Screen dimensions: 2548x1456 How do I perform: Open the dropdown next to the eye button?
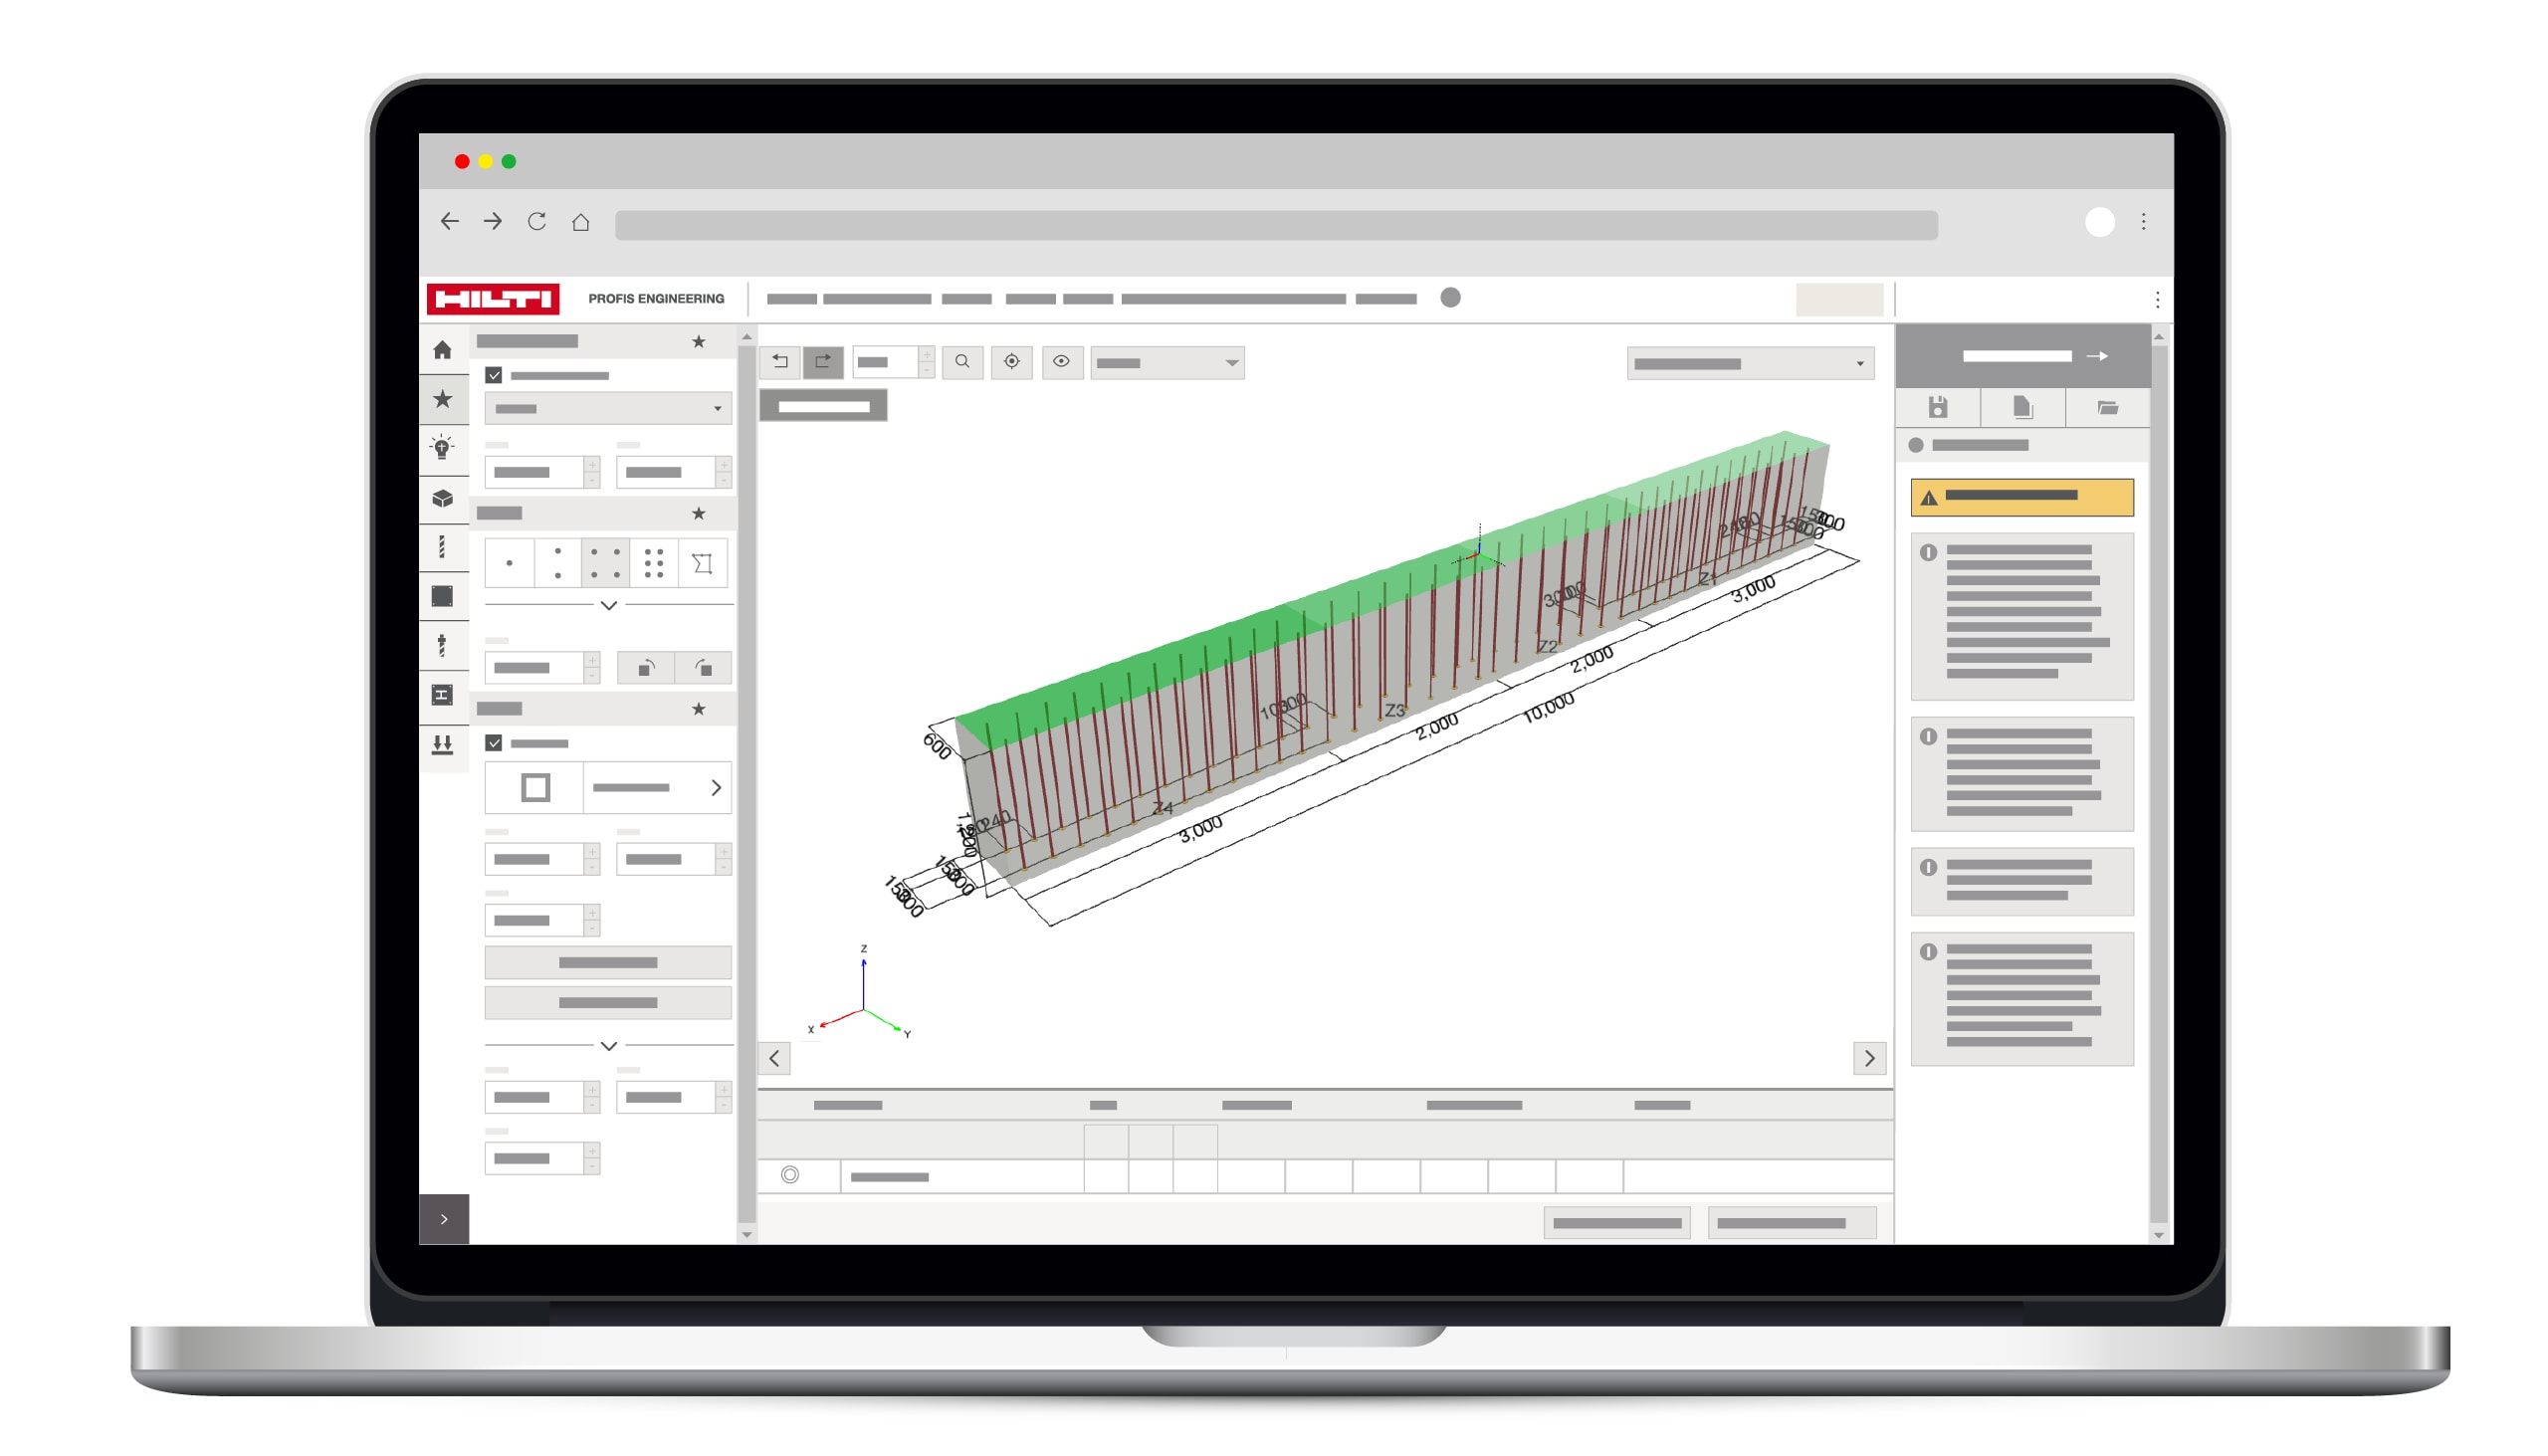click(1169, 364)
